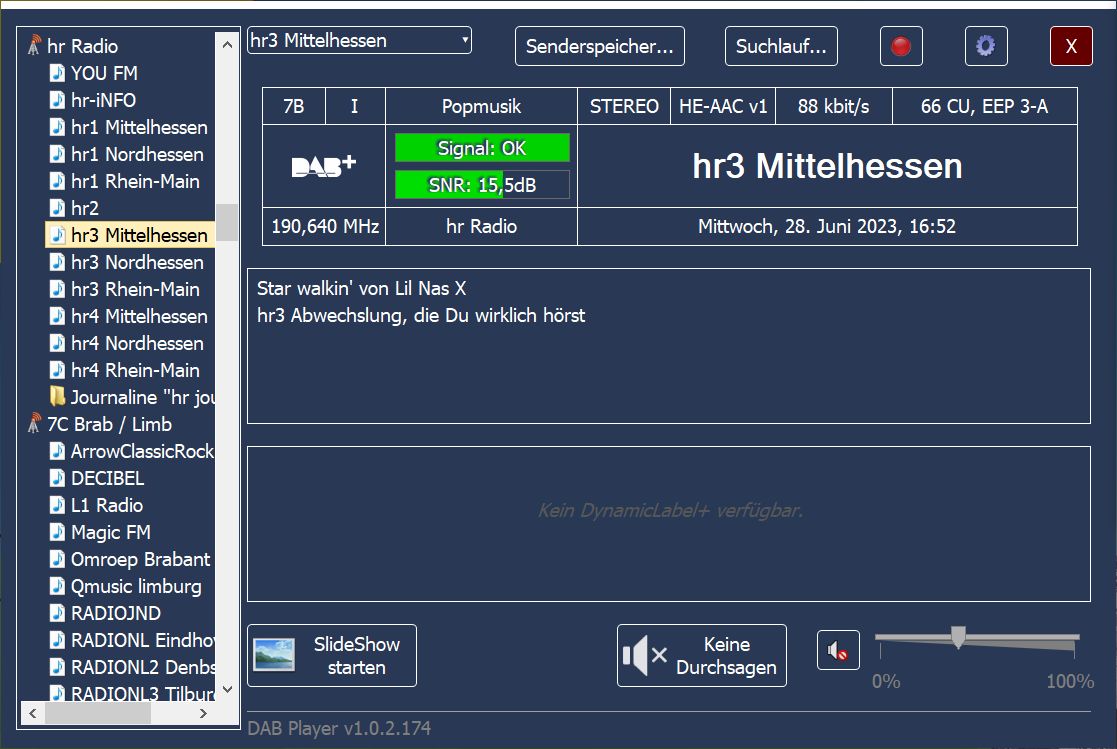1117x749 pixels.
Task: Select hr1 Nordhessen in the station list
Action: [137, 154]
